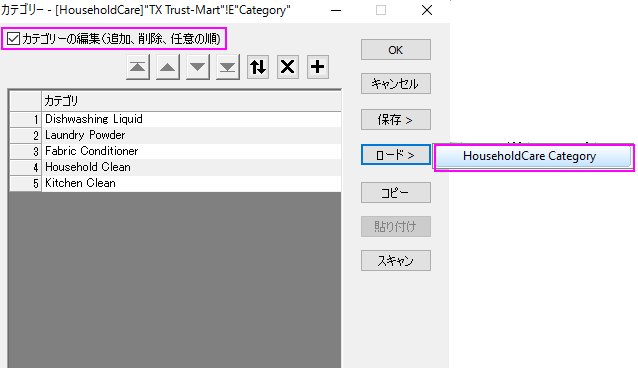Select the Household Clean row
This screenshot has height=368, width=638.
(x=191, y=167)
